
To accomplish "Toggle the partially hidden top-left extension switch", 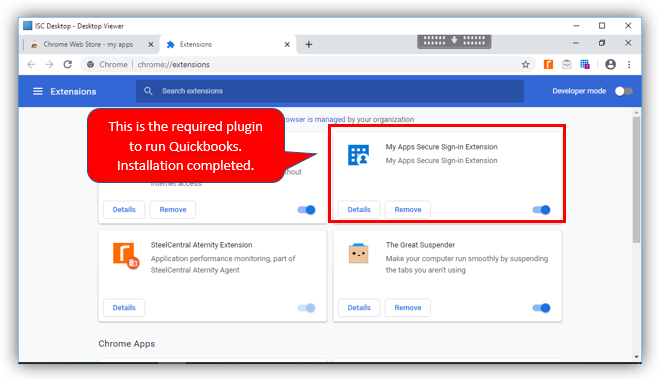I will (306, 210).
